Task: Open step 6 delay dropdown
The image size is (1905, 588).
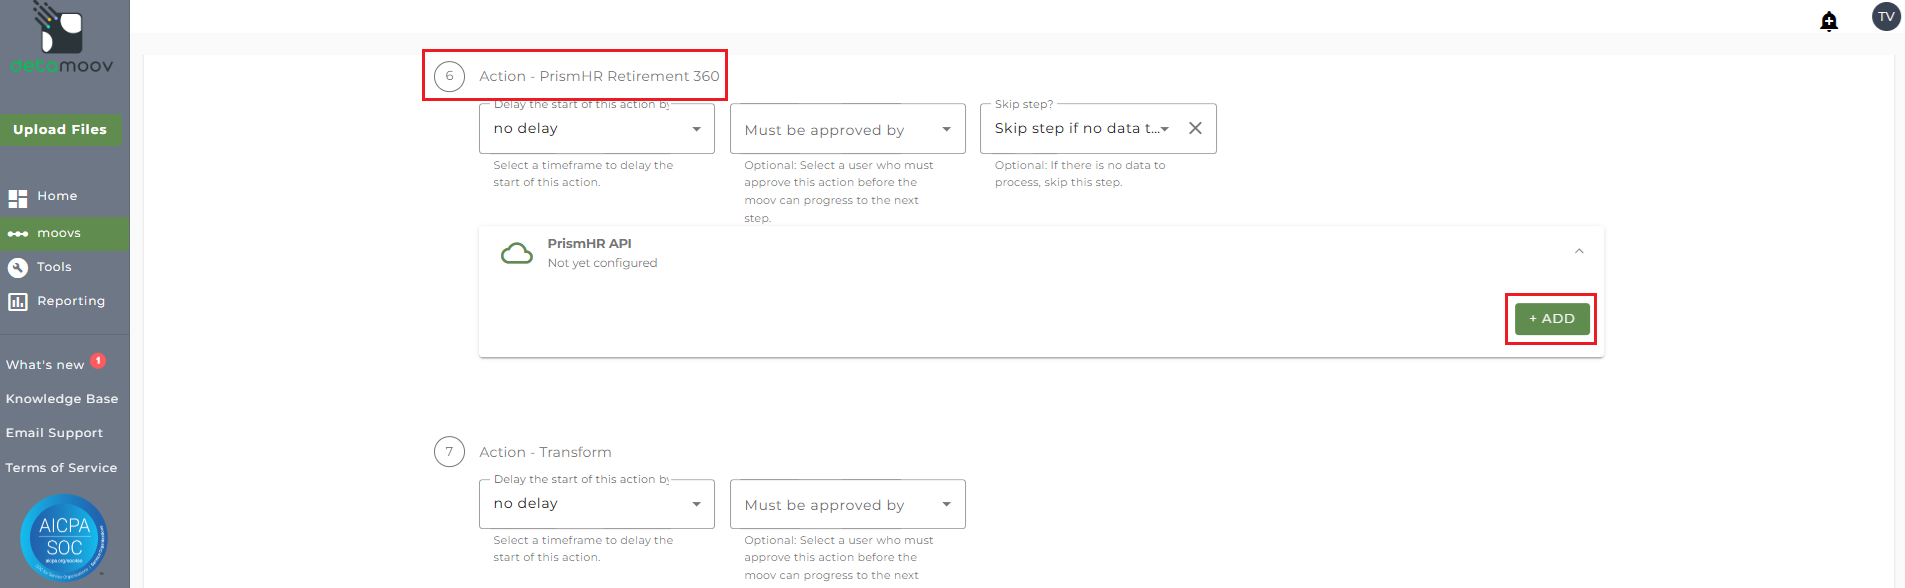Action: tap(597, 129)
